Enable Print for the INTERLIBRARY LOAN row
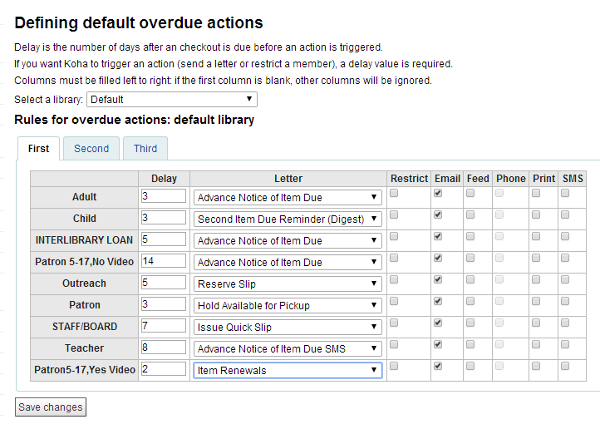 tap(537, 237)
